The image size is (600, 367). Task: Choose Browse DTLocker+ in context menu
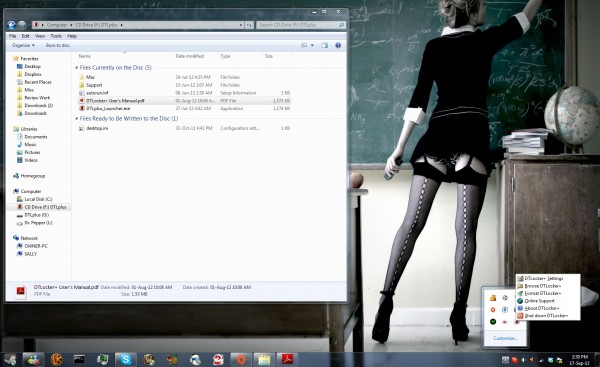coord(543,286)
